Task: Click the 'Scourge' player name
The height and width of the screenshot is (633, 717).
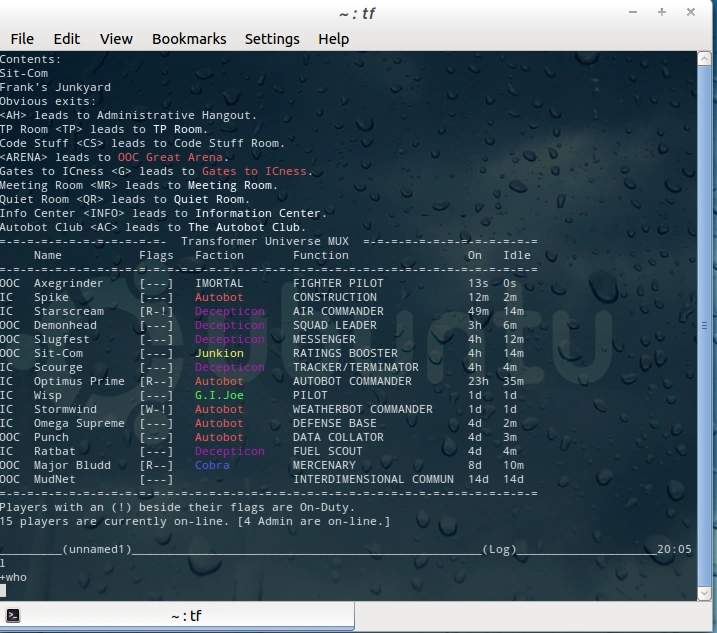Action: 58,367
